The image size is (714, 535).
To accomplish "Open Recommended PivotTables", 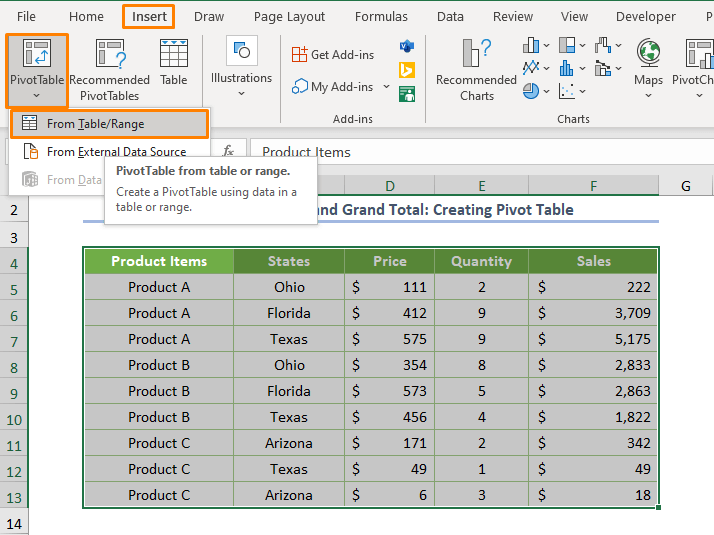I will tap(110, 70).
